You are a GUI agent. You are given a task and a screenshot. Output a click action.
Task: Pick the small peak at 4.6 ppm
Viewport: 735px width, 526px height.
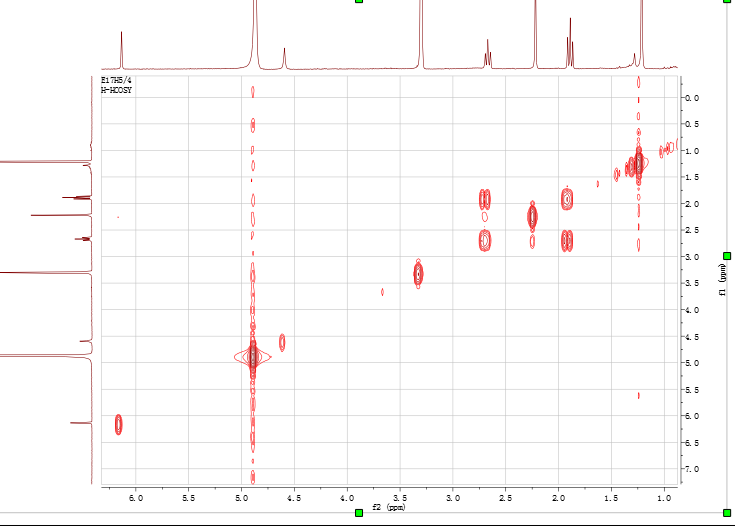(282, 342)
